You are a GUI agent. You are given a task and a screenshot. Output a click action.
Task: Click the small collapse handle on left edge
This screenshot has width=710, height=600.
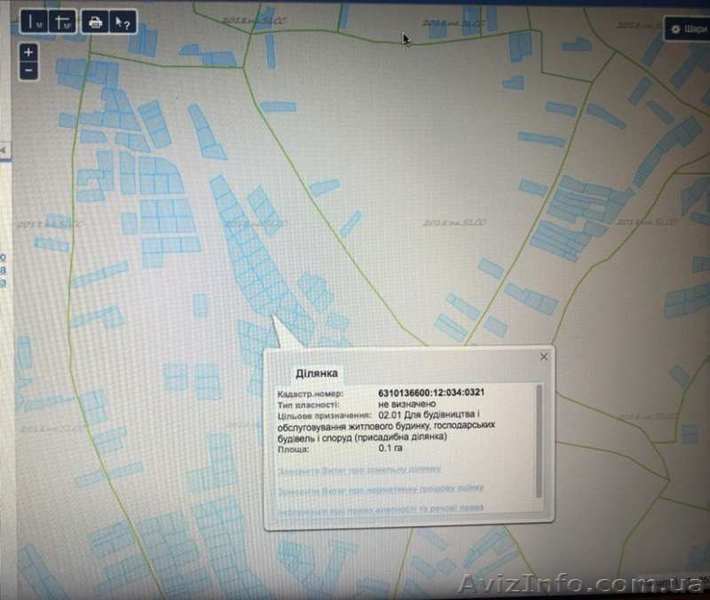tap(3, 151)
